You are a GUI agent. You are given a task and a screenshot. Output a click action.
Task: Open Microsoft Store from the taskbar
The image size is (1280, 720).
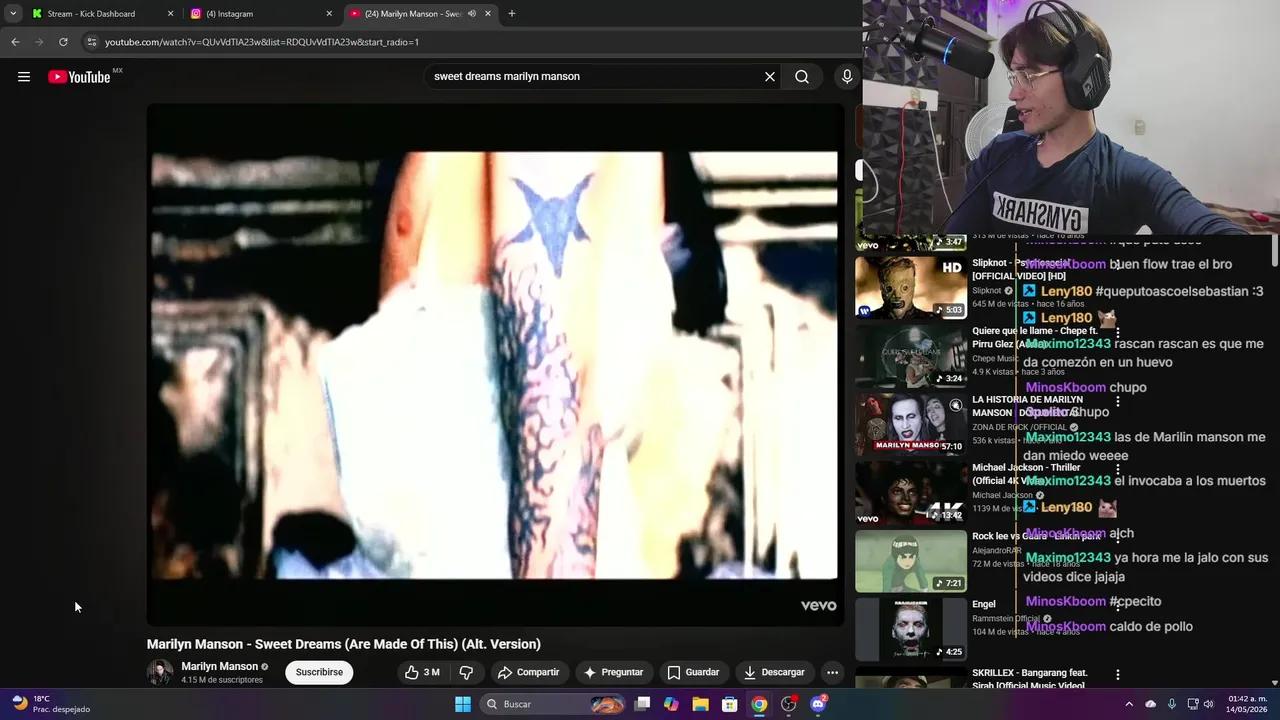[730, 704]
